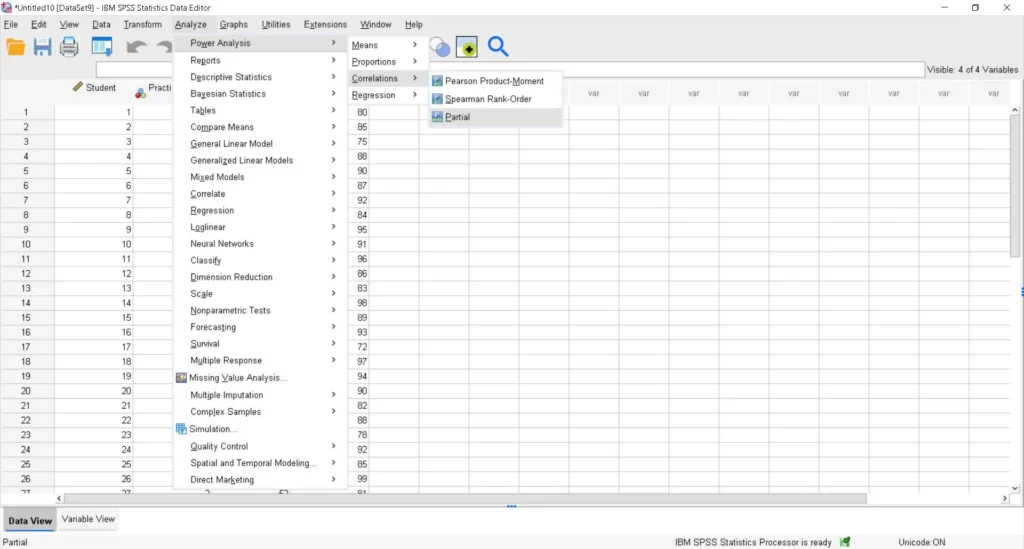Viewport: 1024px width, 549px height.
Task: Open the Window menu
Action: tap(376, 24)
